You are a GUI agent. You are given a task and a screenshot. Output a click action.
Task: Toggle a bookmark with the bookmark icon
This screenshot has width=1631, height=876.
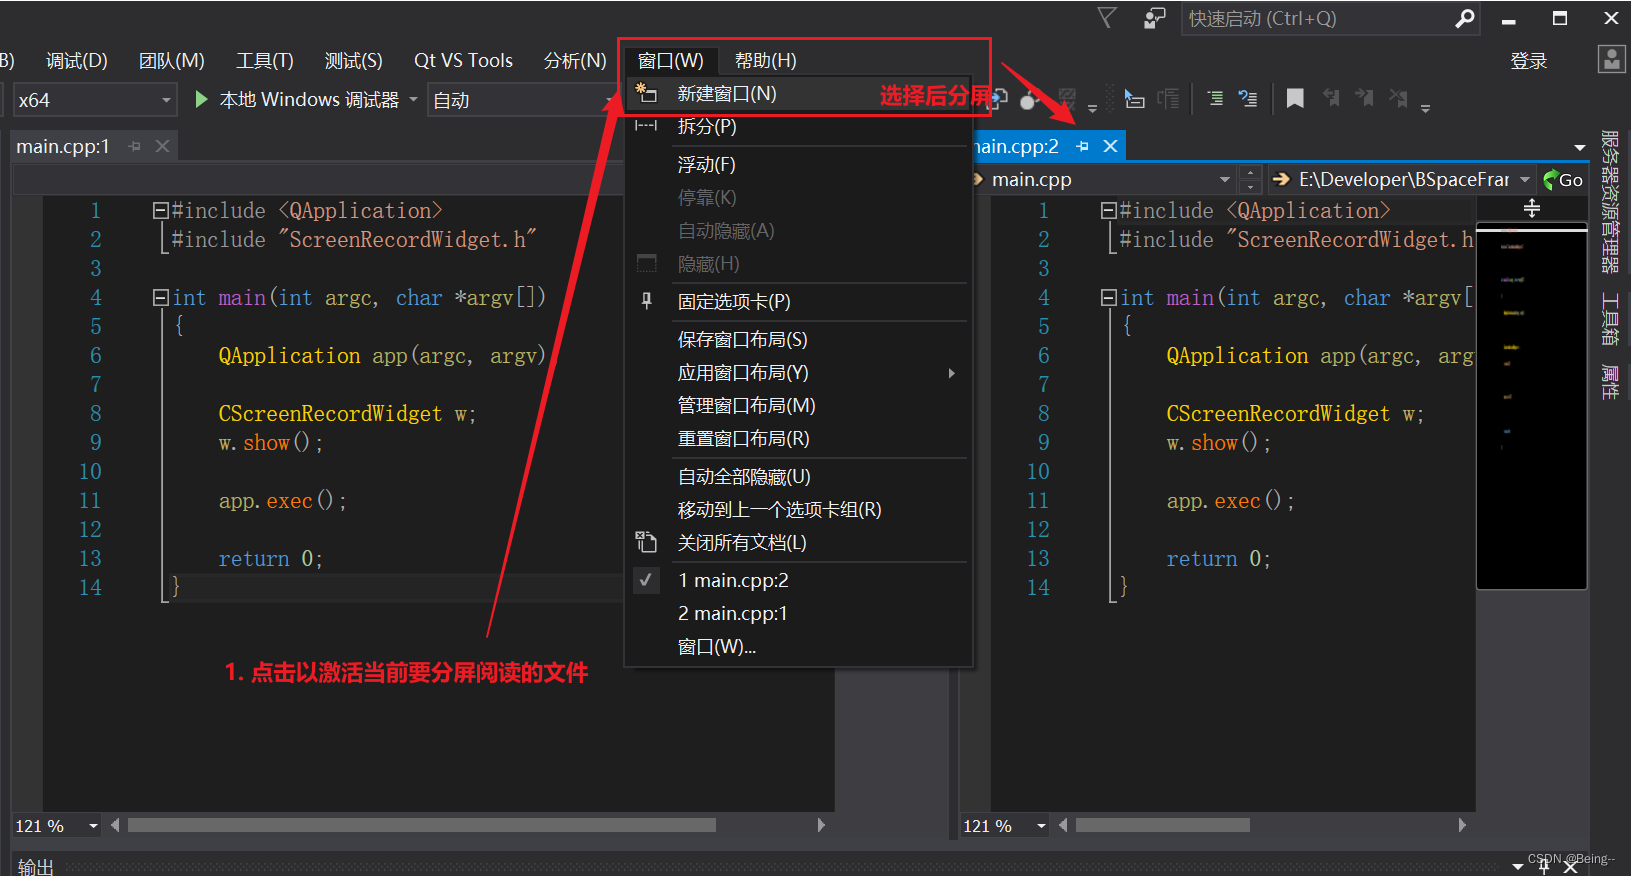[1295, 98]
